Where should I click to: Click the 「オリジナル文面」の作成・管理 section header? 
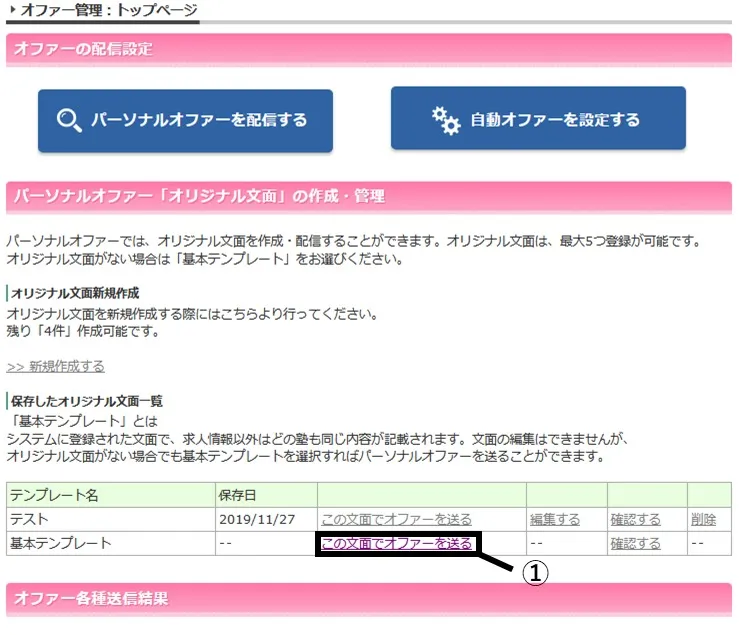point(369,196)
